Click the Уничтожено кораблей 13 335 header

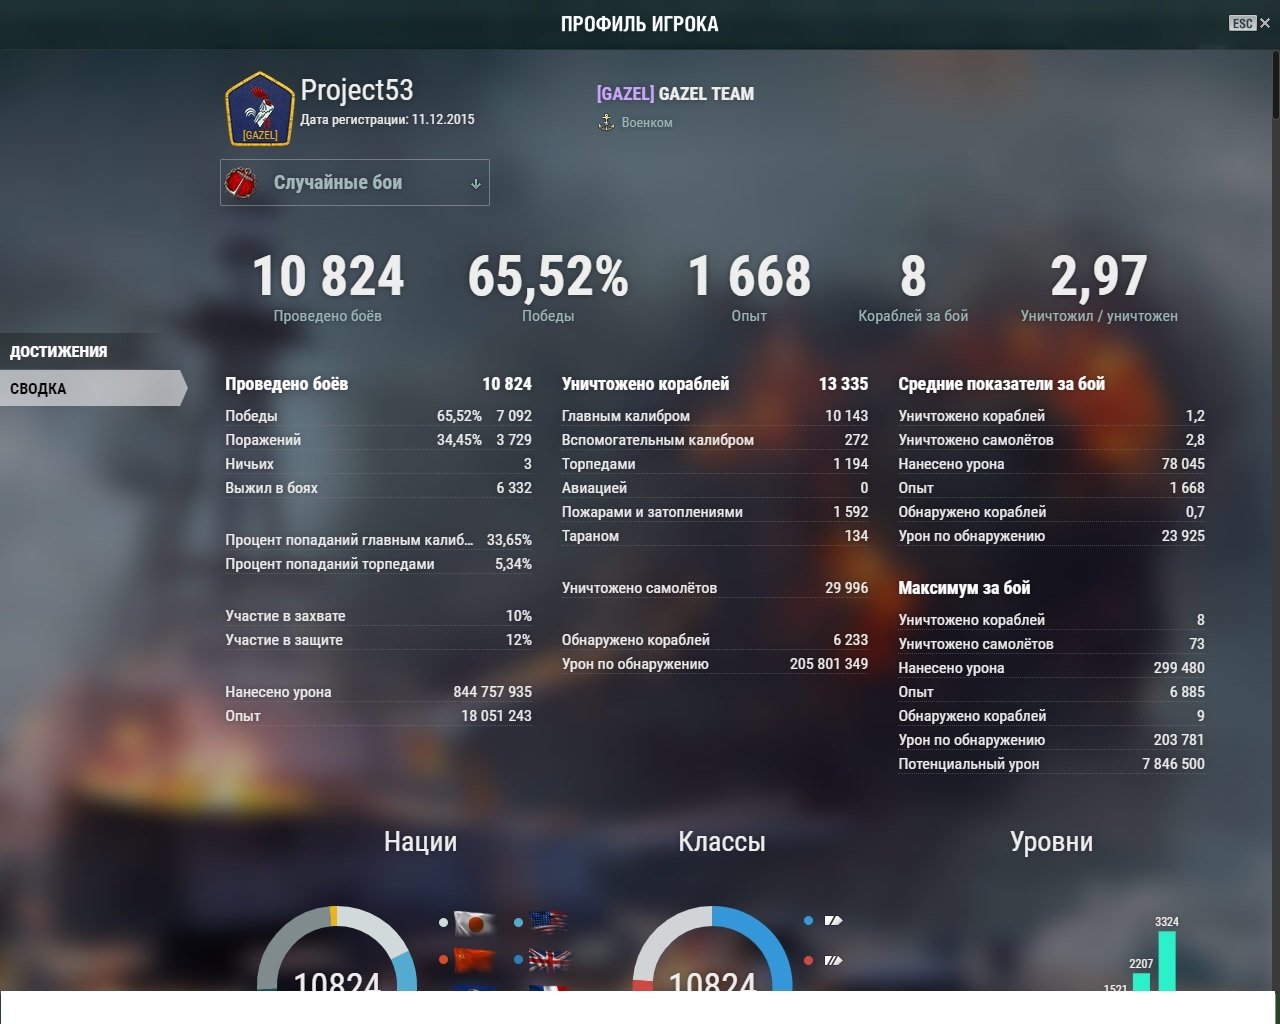tap(715, 384)
